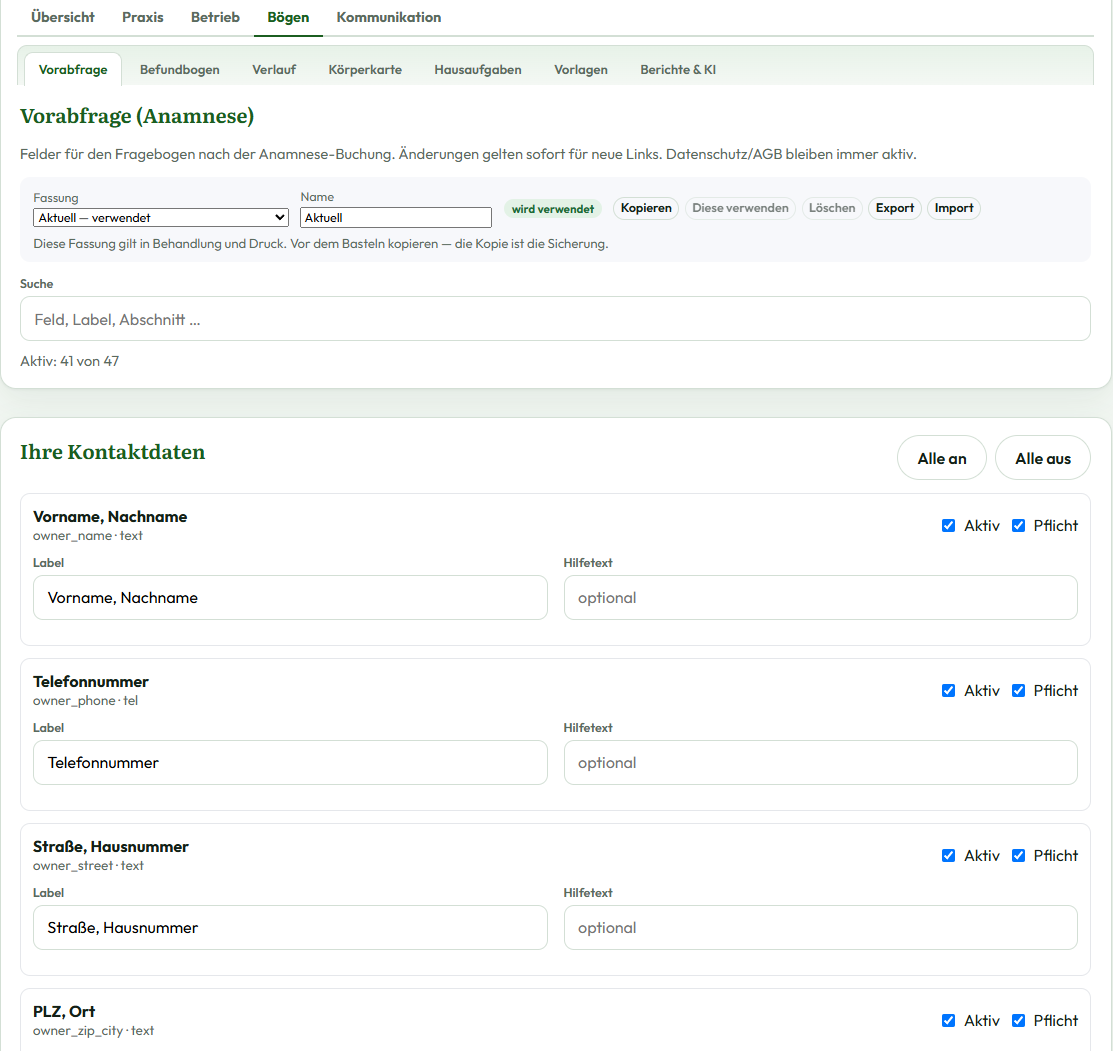Click the Löschen button
Image resolution: width=1113 pixels, height=1051 pixels.
point(832,208)
